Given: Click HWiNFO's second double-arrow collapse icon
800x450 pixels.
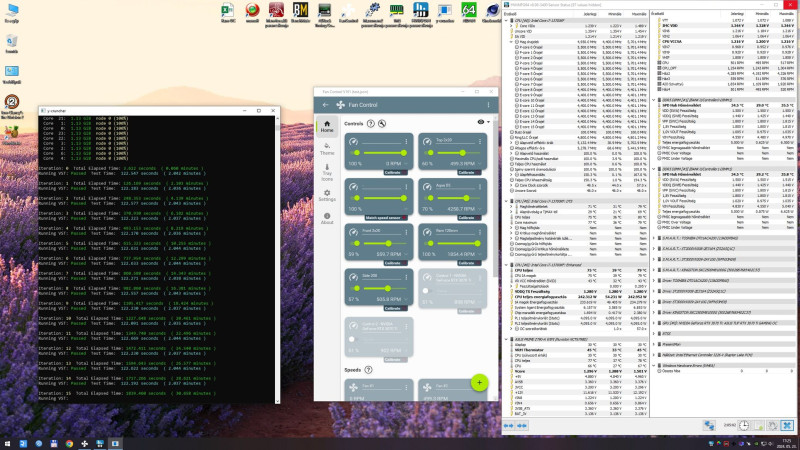Looking at the screenshot, I should pyautogui.click(x=522, y=426).
